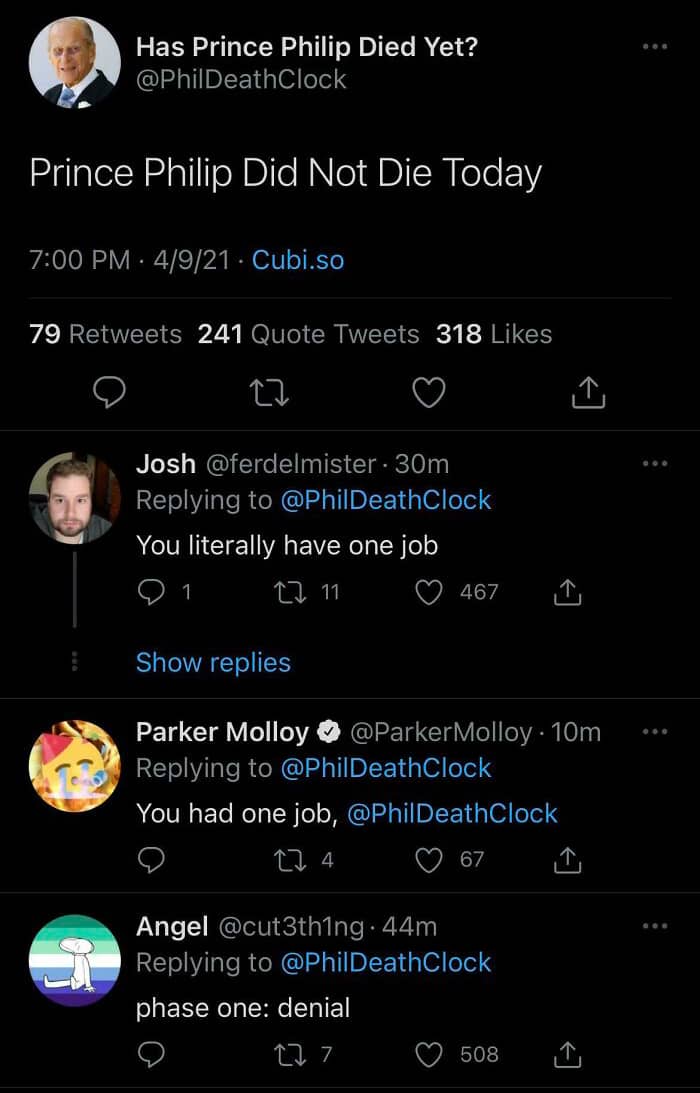Image resolution: width=700 pixels, height=1093 pixels.
Task: View the 241 Quote Tweets list
Action: pyautogui.click(x=308, y=334)
